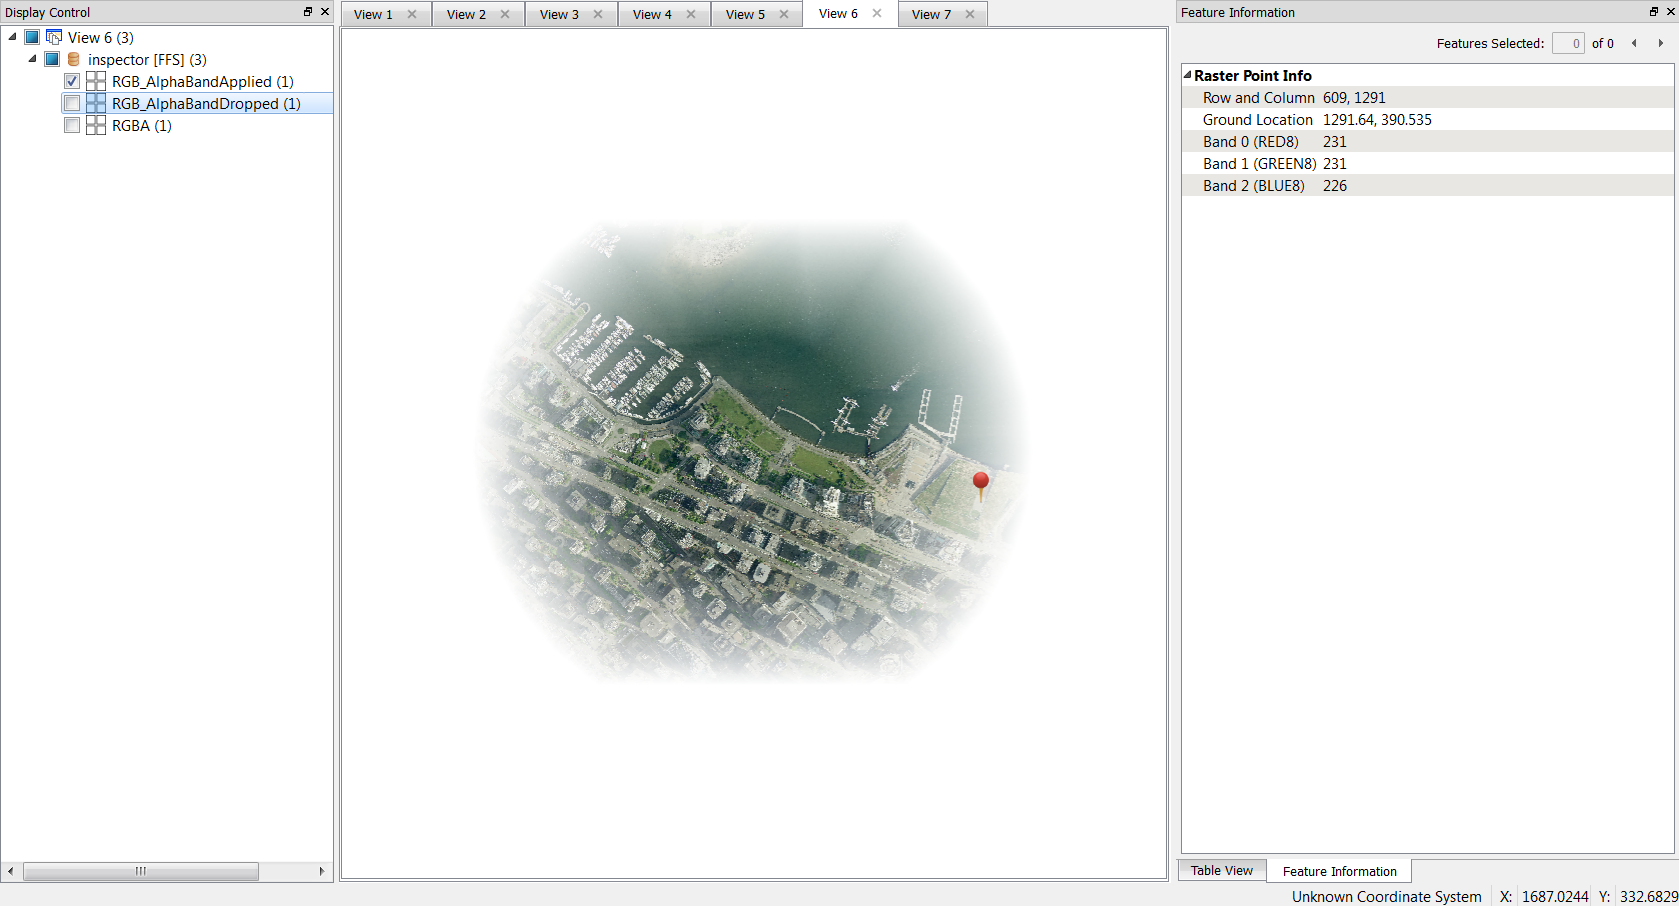The image size is (1679, 906).
Task: Go to previous selected feature arrow
Action: [x=1634, y=43]
